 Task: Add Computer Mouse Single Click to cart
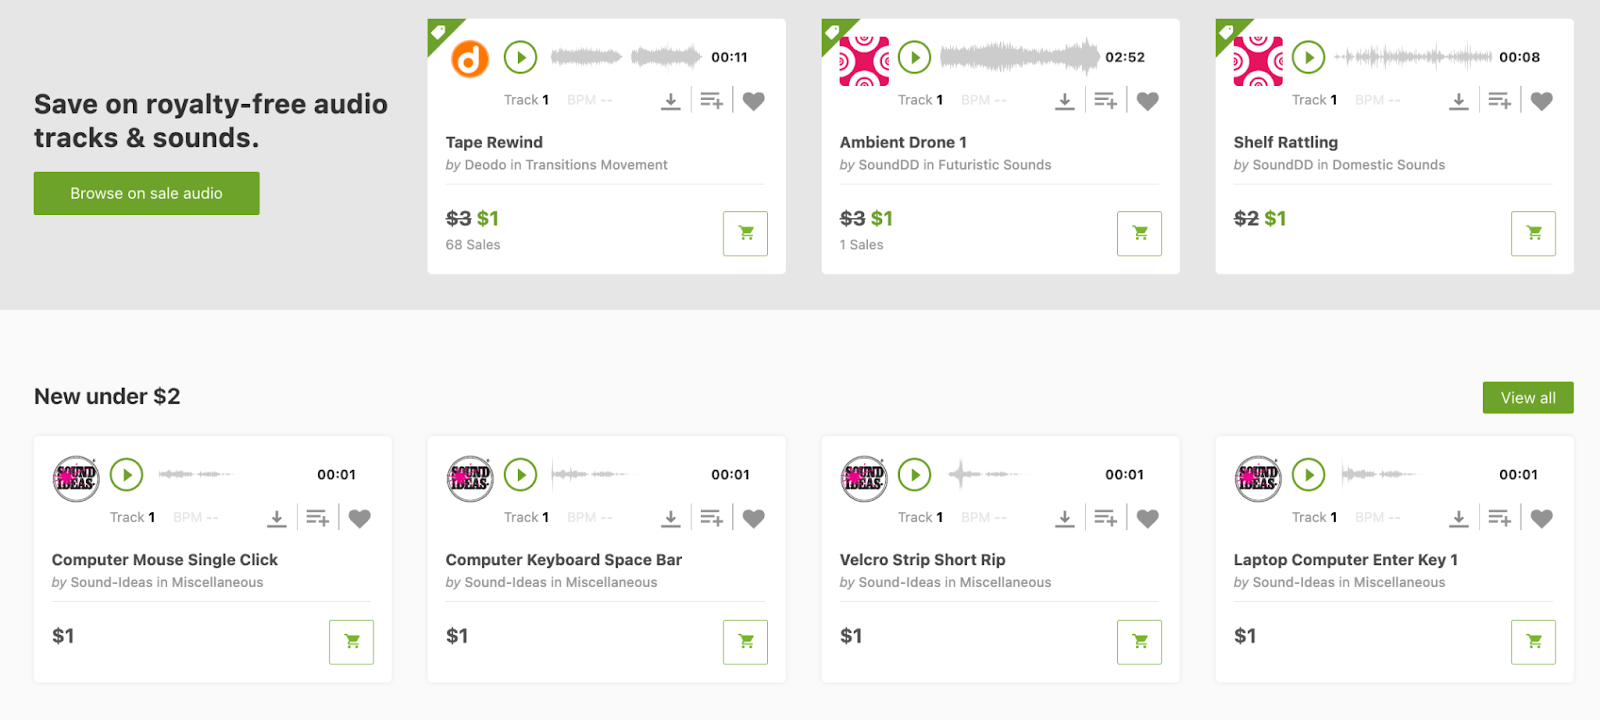(x=351, y=641)
